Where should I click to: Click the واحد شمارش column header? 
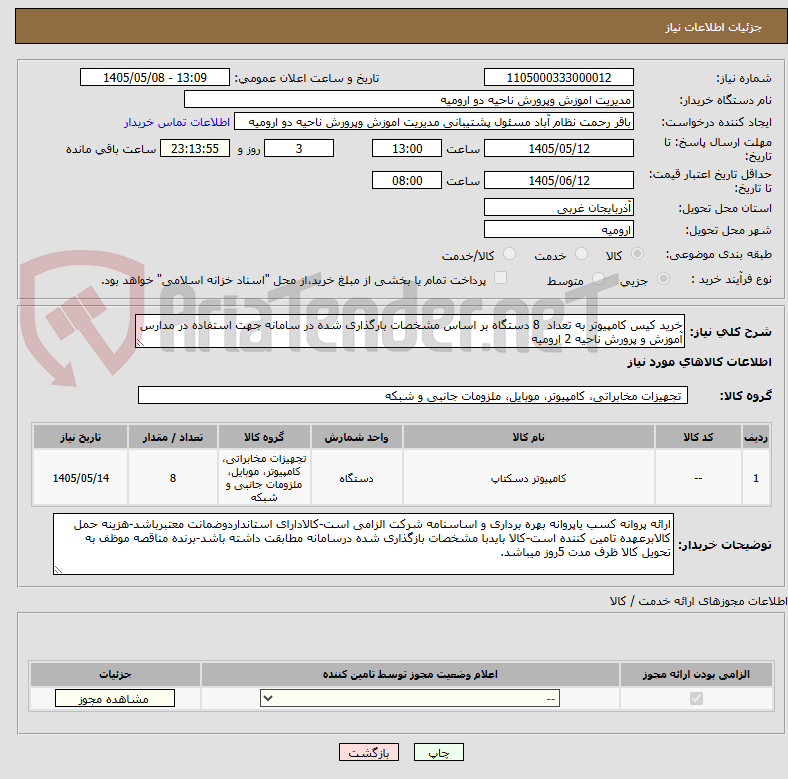click(x=356, y=437)
